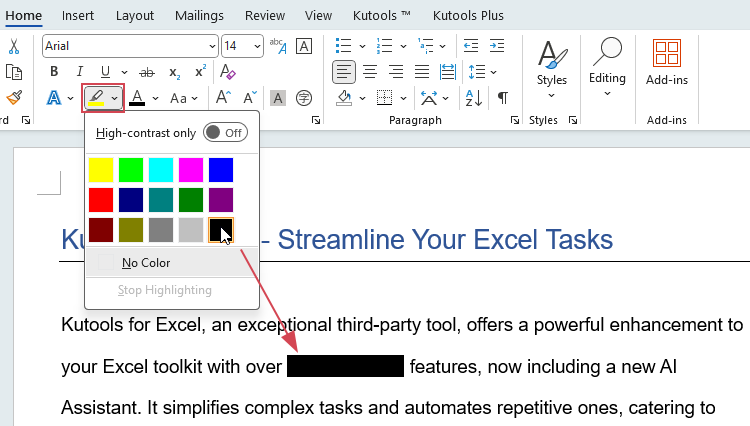Choose No Color highlight option
Screen dimensions: 750x426
coord(172,262)
